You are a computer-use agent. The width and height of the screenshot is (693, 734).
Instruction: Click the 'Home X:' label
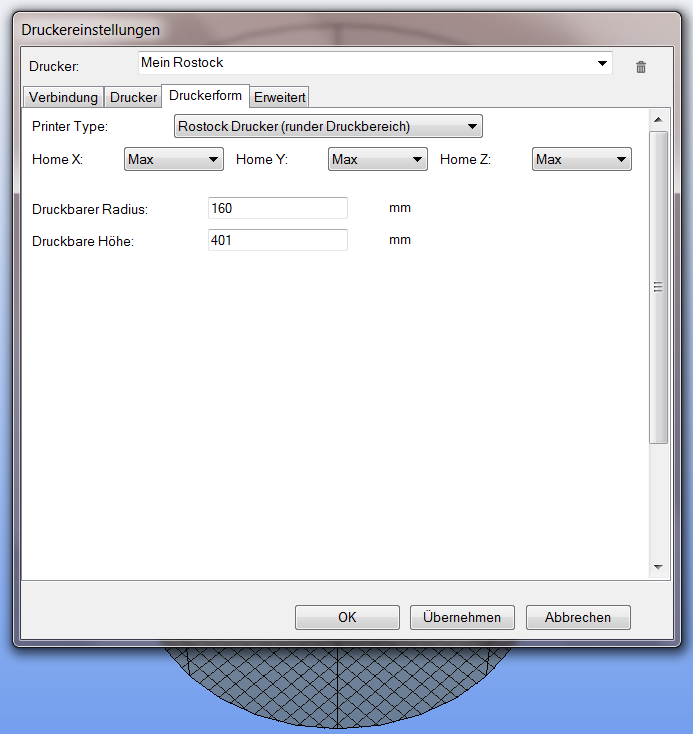(57, 159)
